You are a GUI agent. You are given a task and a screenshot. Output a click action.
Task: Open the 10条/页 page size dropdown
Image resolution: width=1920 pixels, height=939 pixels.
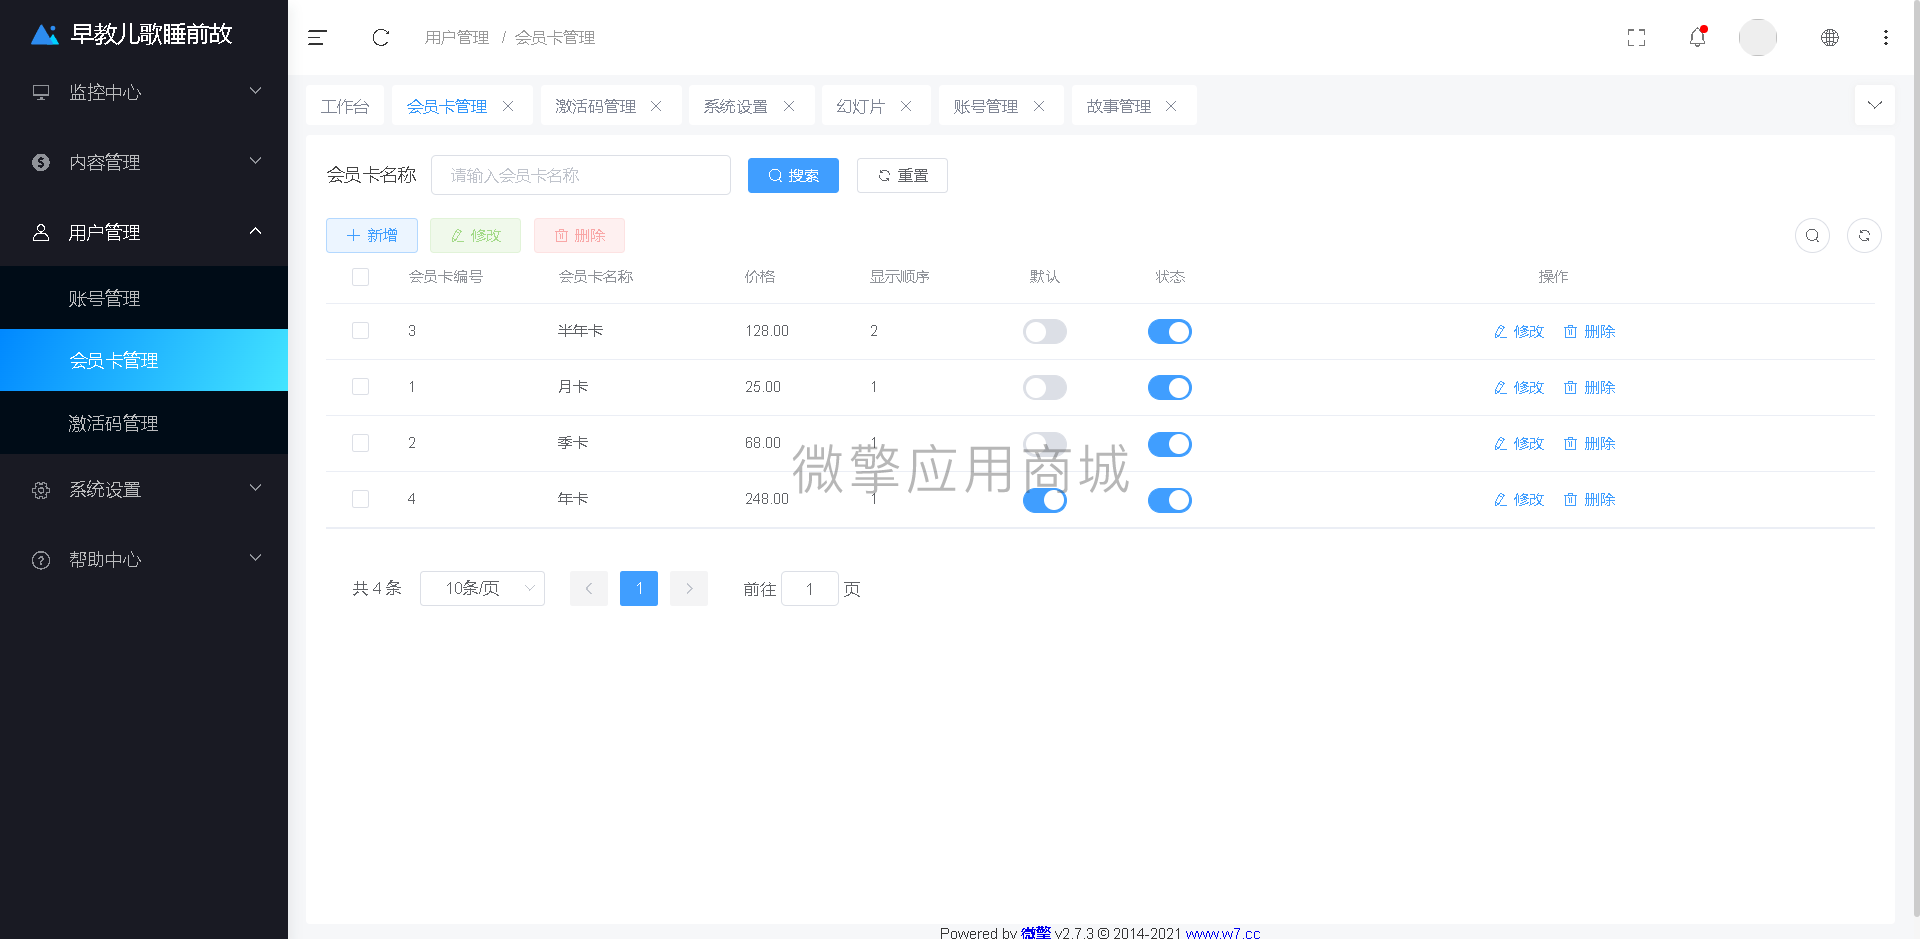(482, 589)
